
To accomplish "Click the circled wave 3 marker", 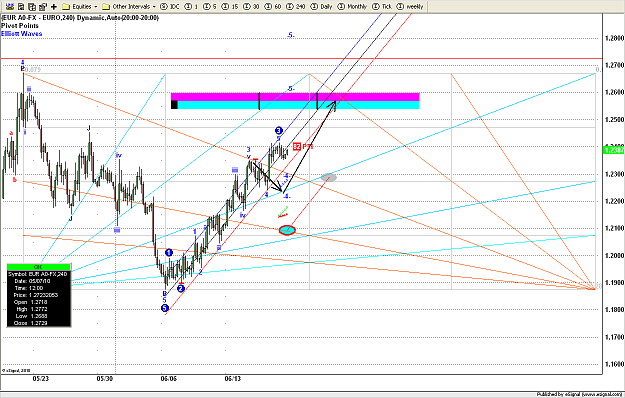I will 279,130.
